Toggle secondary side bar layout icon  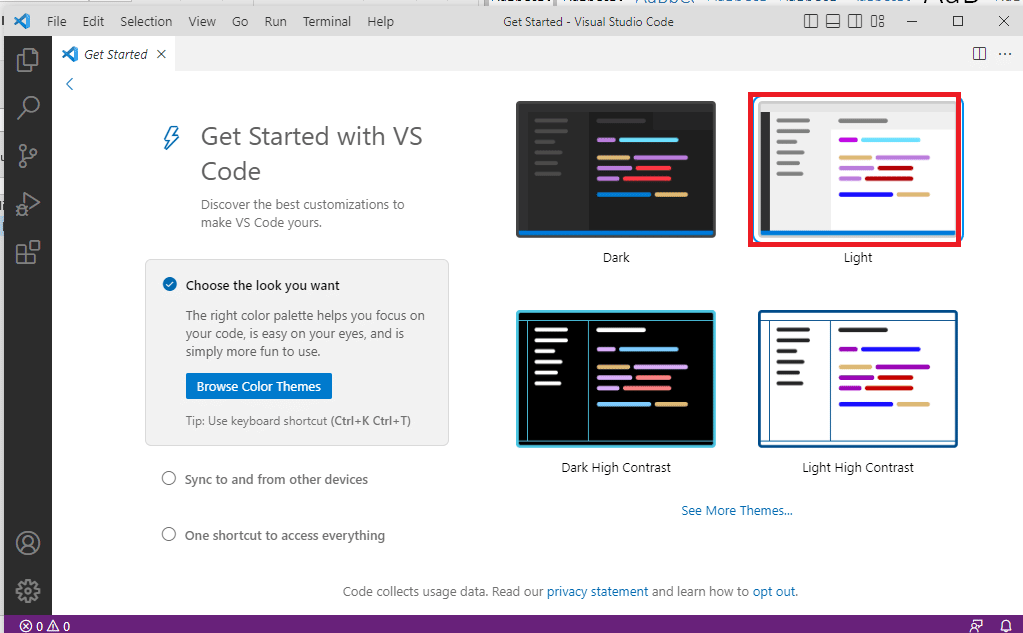click(855, 22)
